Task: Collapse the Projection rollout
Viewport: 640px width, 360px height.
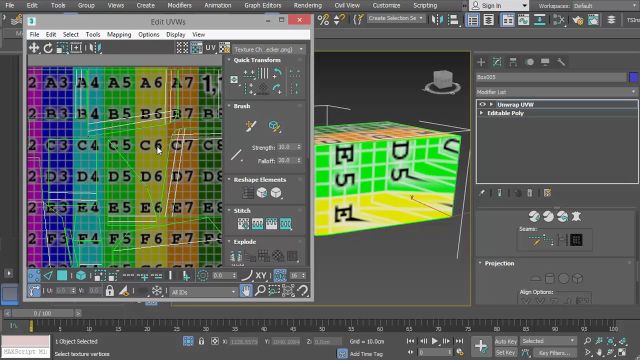Action: point(499,263)
